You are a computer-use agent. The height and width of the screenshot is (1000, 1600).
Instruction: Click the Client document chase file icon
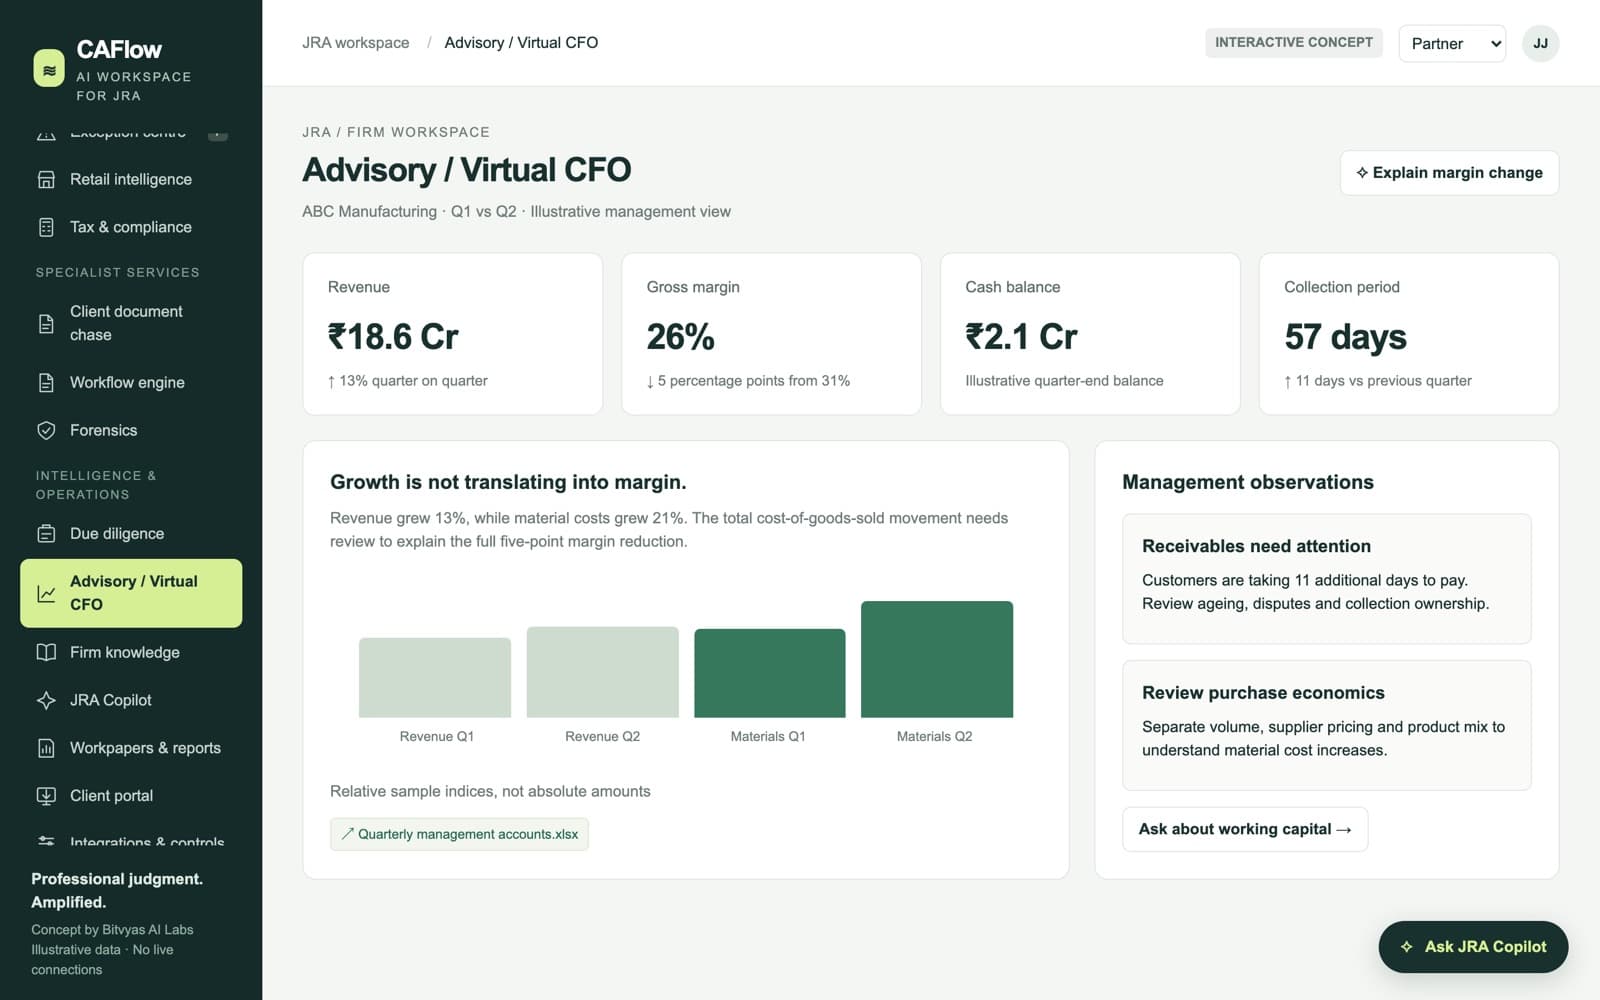point(46,324)
